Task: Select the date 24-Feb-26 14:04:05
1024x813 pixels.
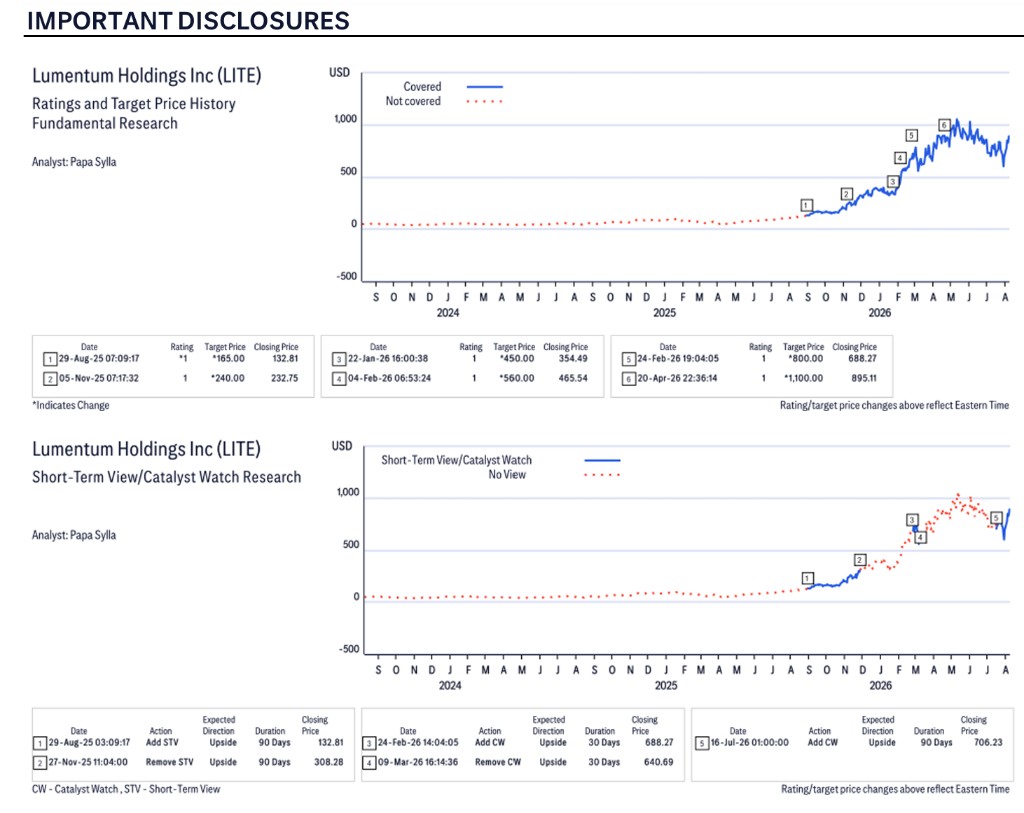Action: tap(418, 742)
